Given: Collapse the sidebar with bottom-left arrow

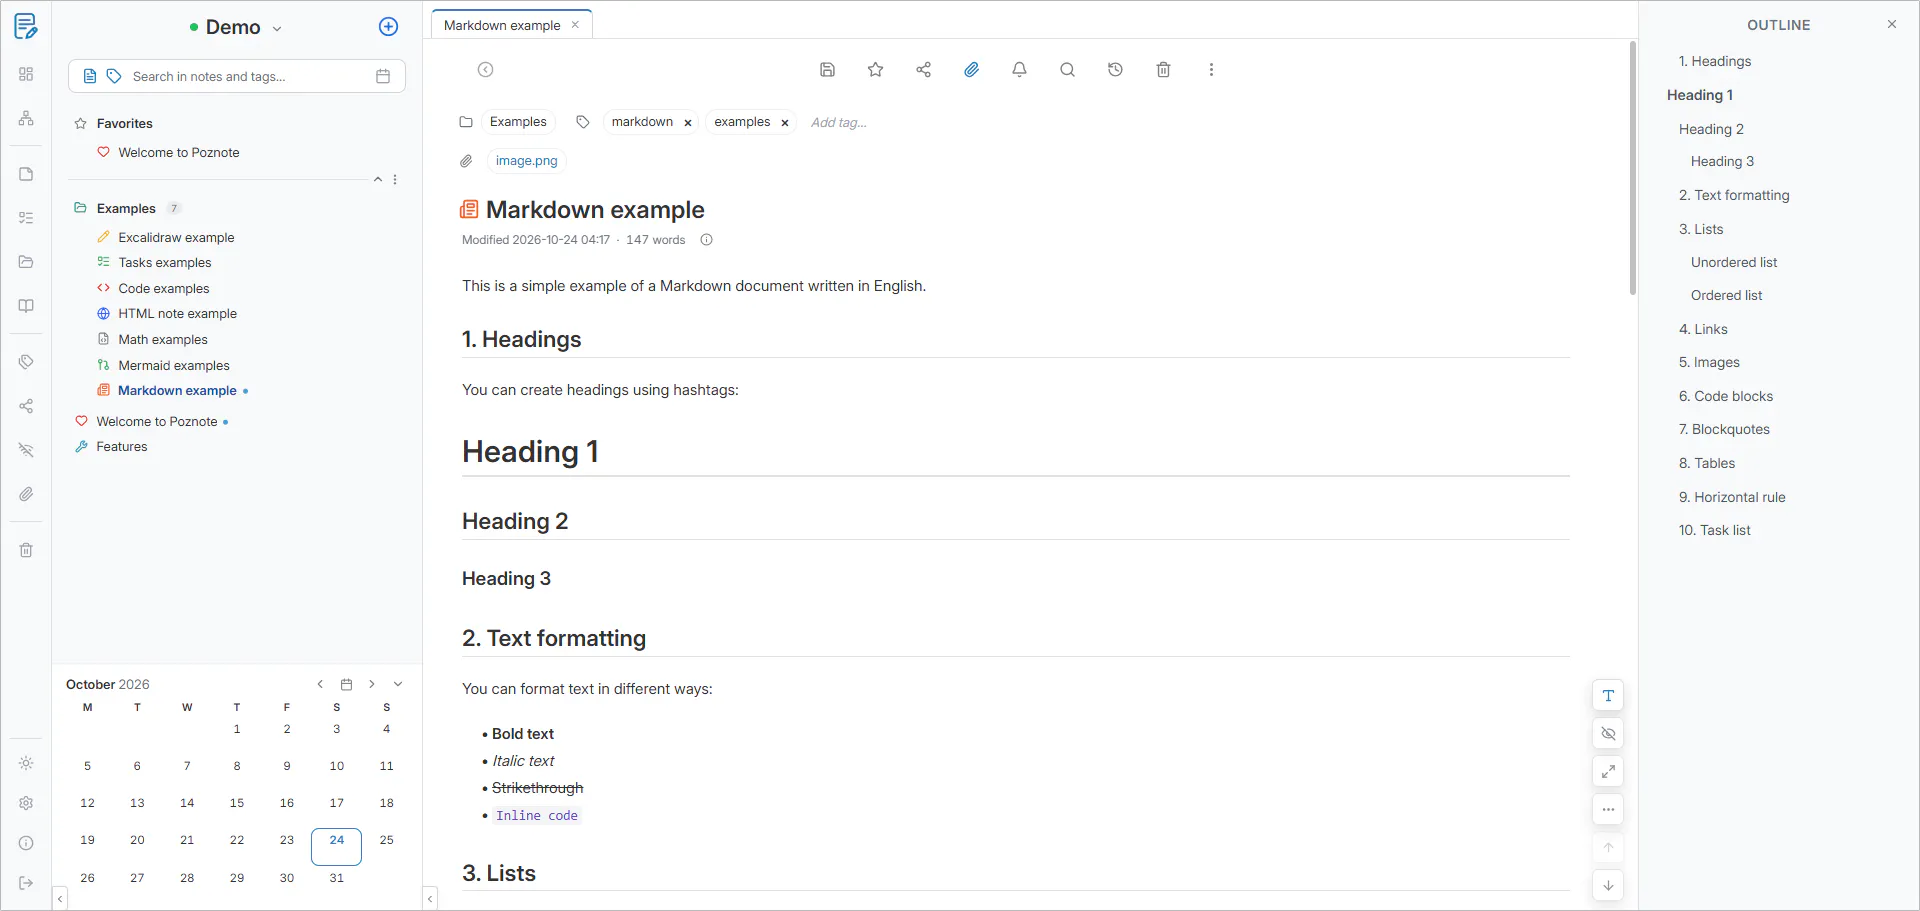Looking at the screenshot, I should pyautogui.click(x=60, y=899).
